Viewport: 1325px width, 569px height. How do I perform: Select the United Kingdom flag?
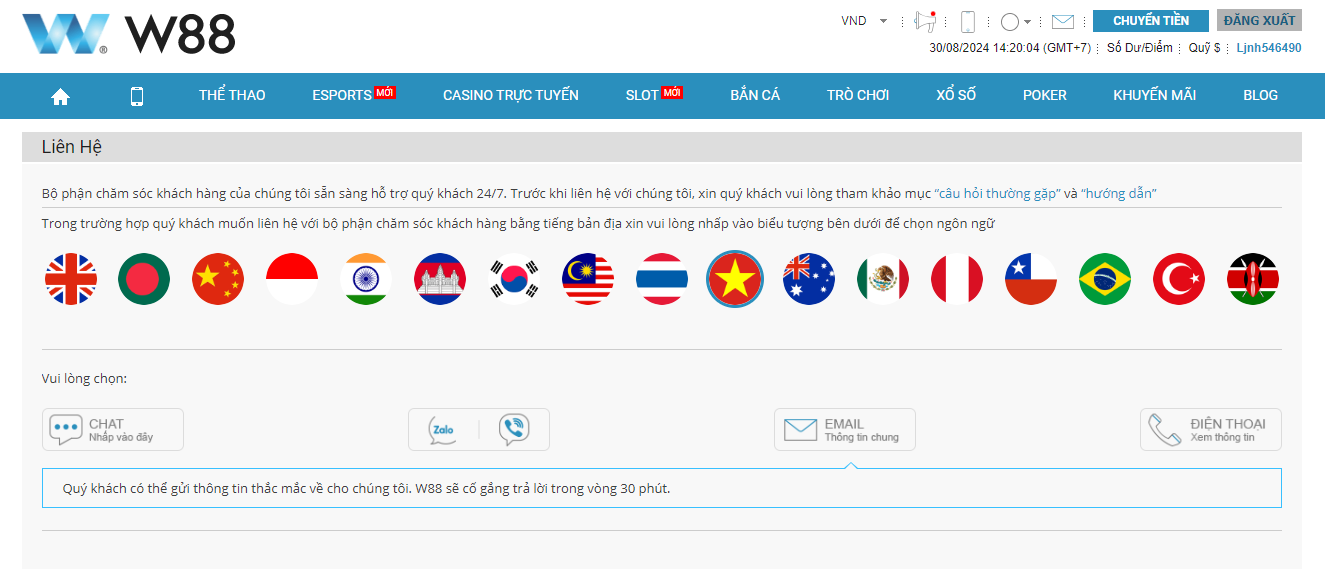click(71, 279)
